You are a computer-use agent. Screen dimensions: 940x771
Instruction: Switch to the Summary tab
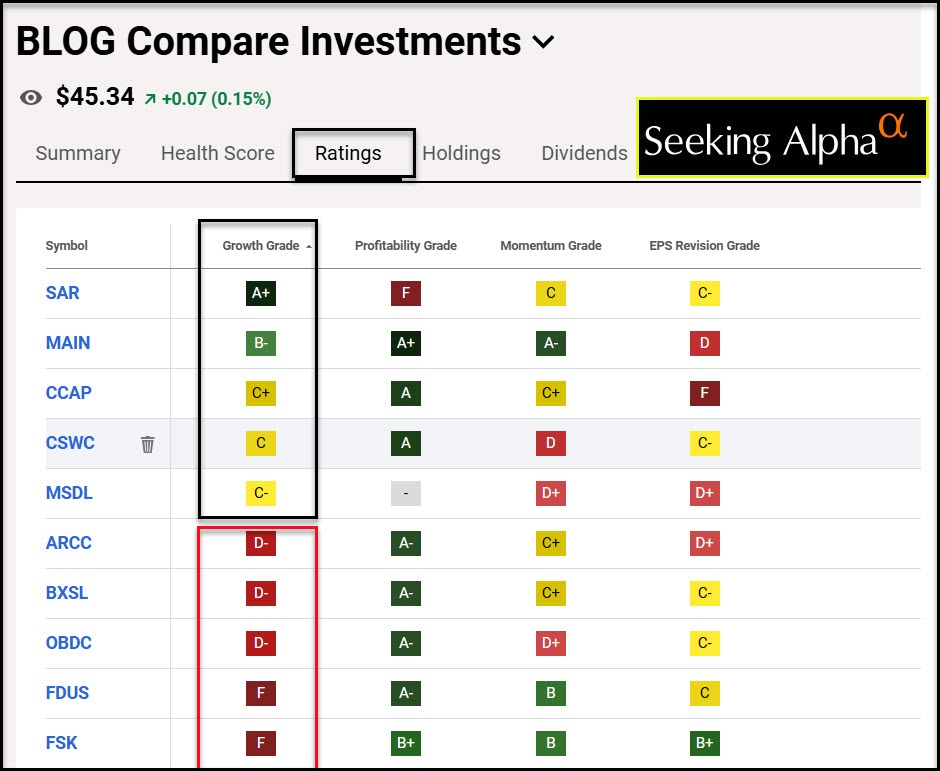point(78,153)
